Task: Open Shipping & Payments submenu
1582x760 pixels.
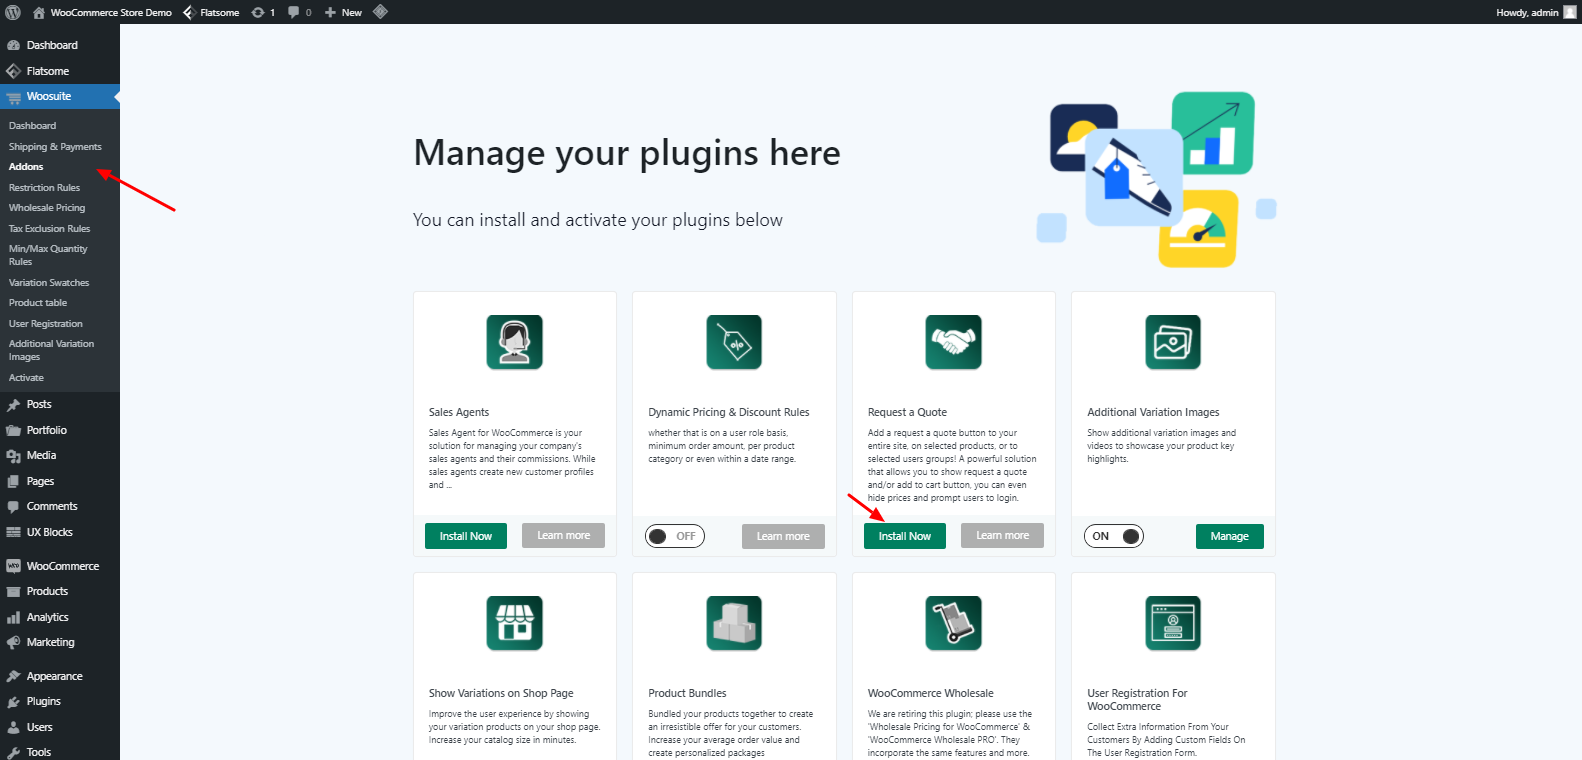Action: 55,147
